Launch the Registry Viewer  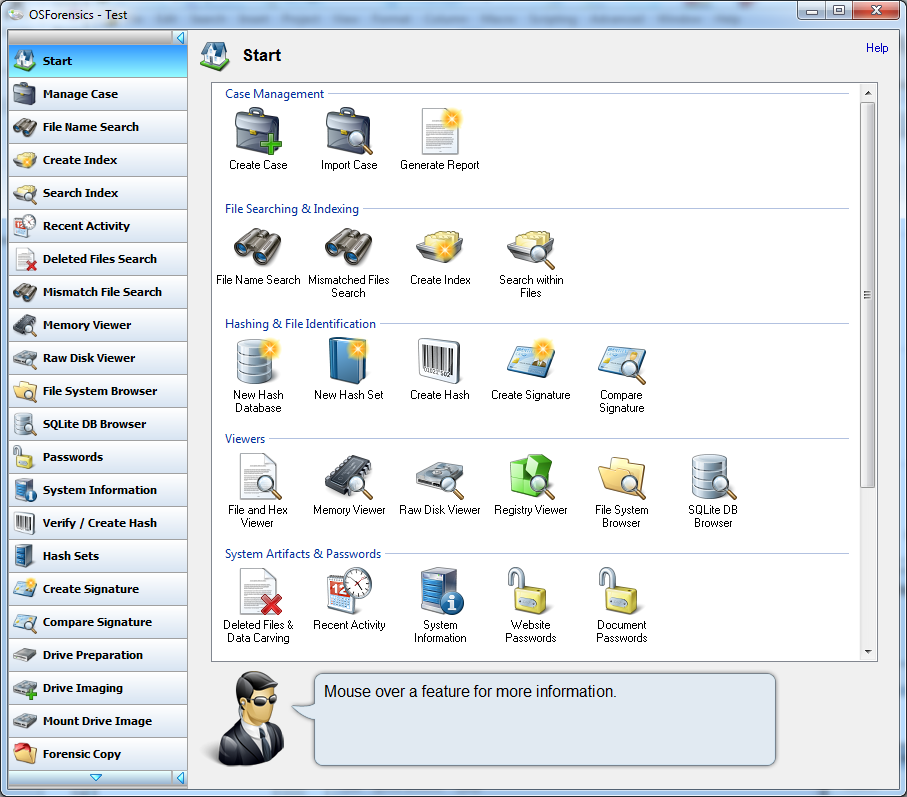tap(530, 478)
